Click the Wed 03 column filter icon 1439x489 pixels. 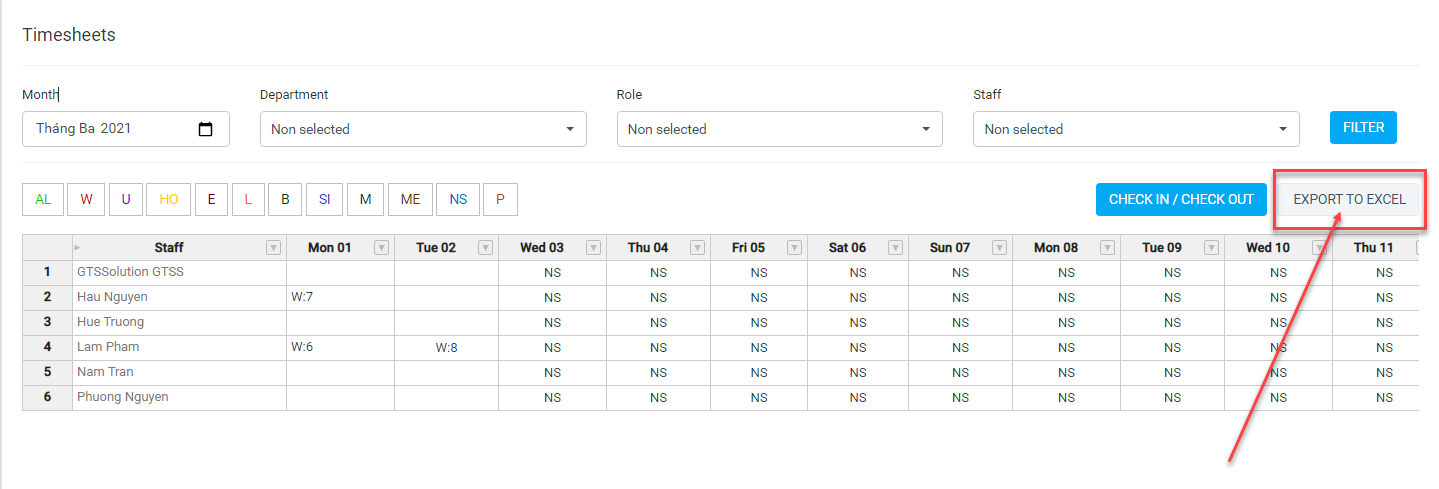coord(593,248)
